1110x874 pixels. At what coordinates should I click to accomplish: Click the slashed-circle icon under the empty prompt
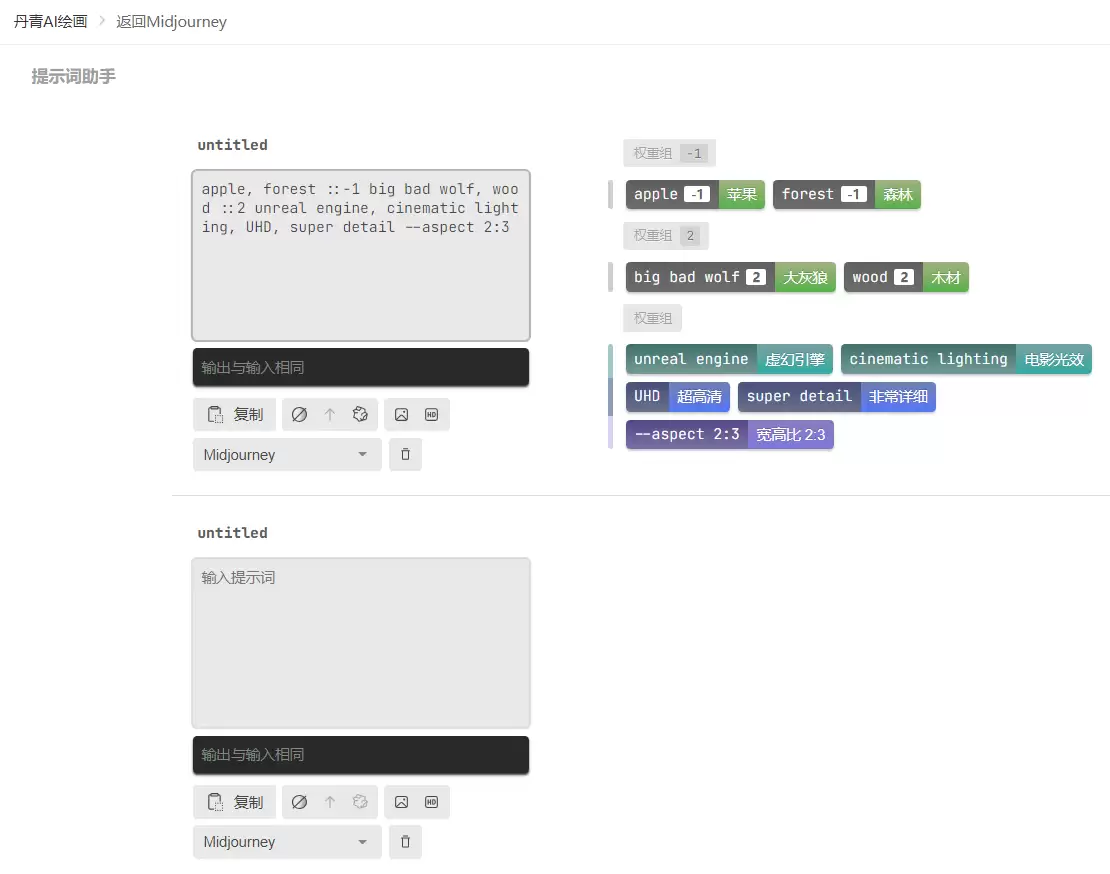click(299, 802)
